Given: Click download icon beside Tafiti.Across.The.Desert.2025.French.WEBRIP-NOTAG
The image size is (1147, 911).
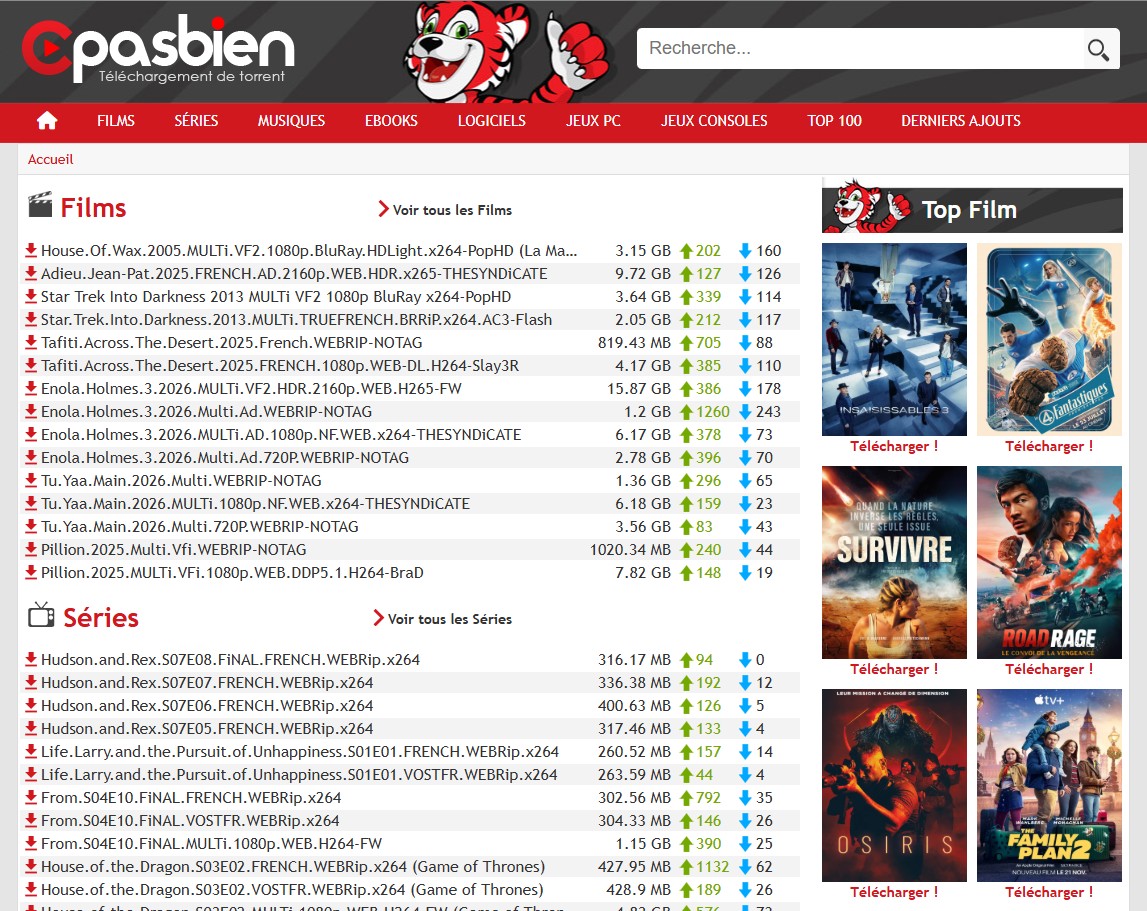Looking at the screenshot, I should (x=31, y=342).
